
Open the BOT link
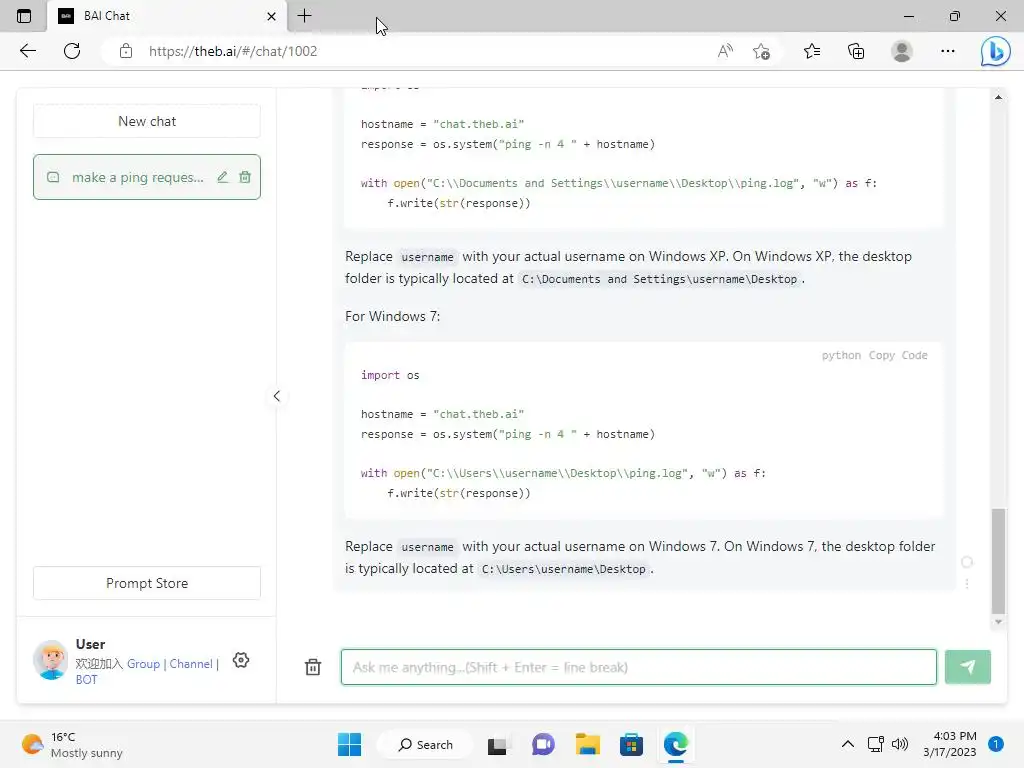click(x=86, y=679)
